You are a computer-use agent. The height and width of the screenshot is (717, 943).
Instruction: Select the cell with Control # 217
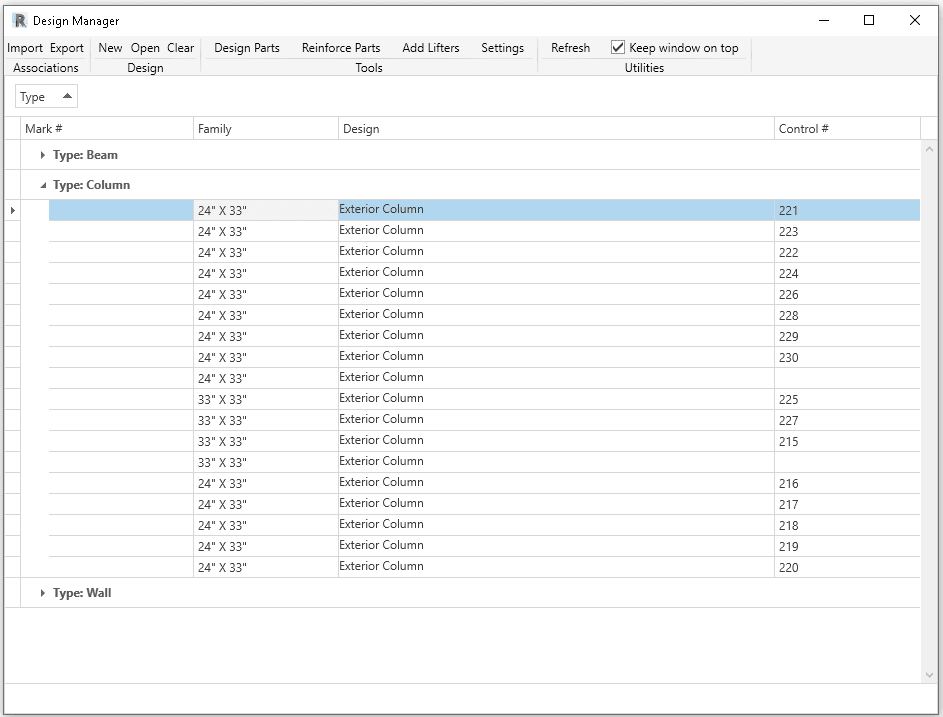tap(847, 505)
